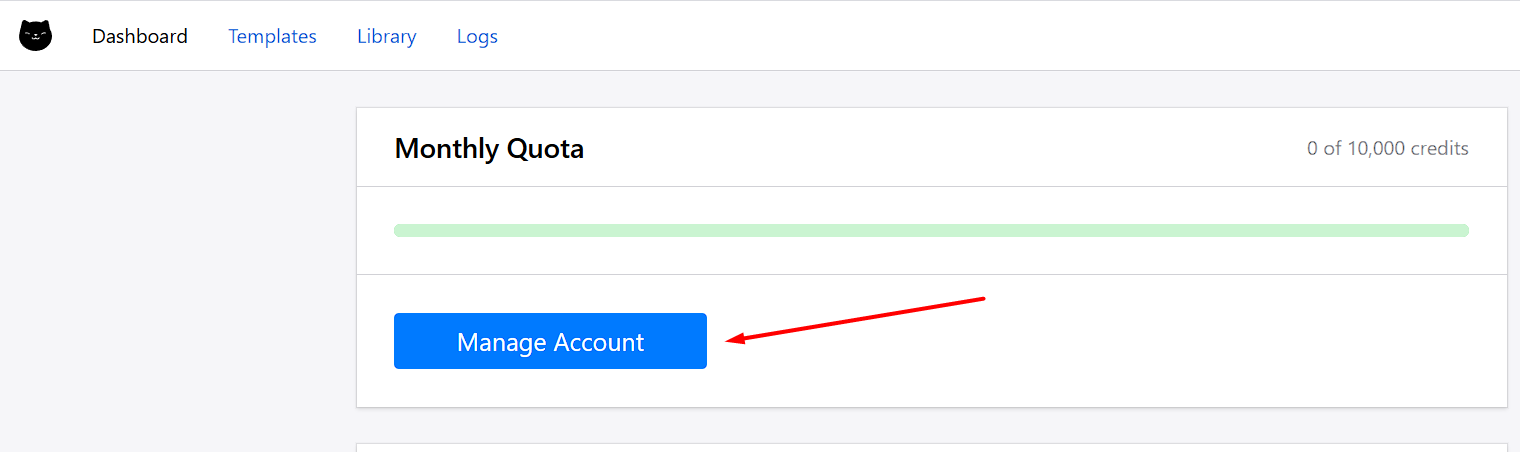Select the Monthly Quota heading
1520x452 pixels.
(489, 148)
